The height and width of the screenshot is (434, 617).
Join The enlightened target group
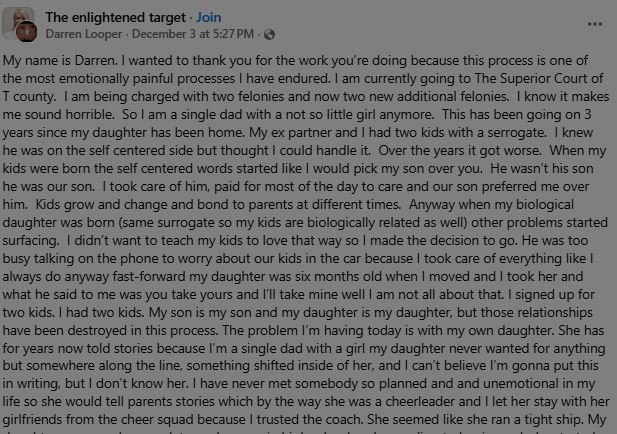tap(208, 17)
